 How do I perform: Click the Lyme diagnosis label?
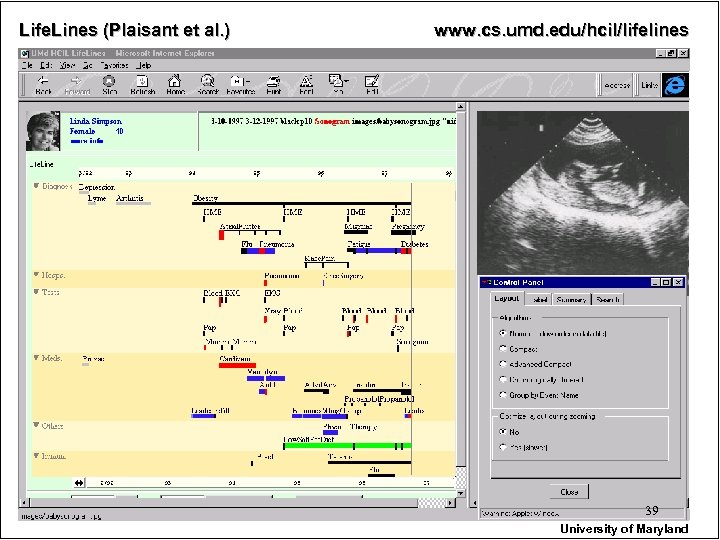(x=96, y=198)
